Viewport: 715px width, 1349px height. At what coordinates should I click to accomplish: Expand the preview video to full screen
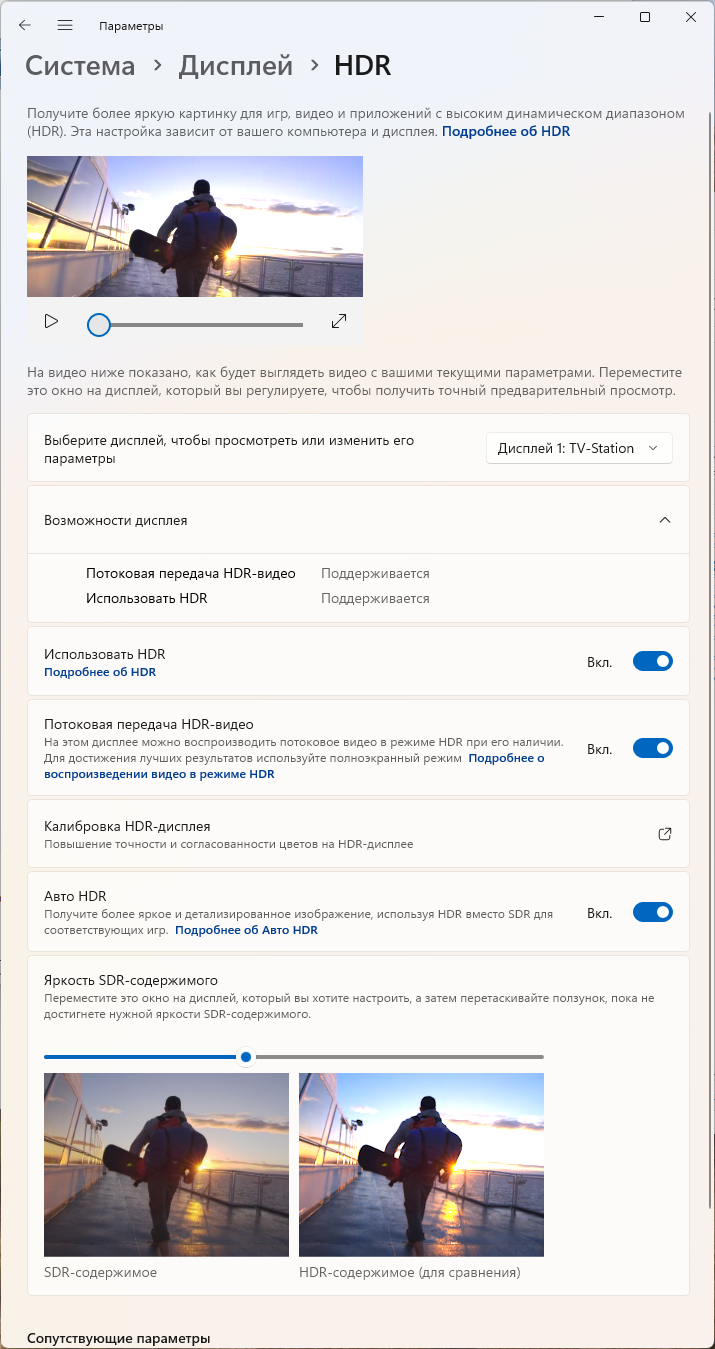tap(339, 321)
